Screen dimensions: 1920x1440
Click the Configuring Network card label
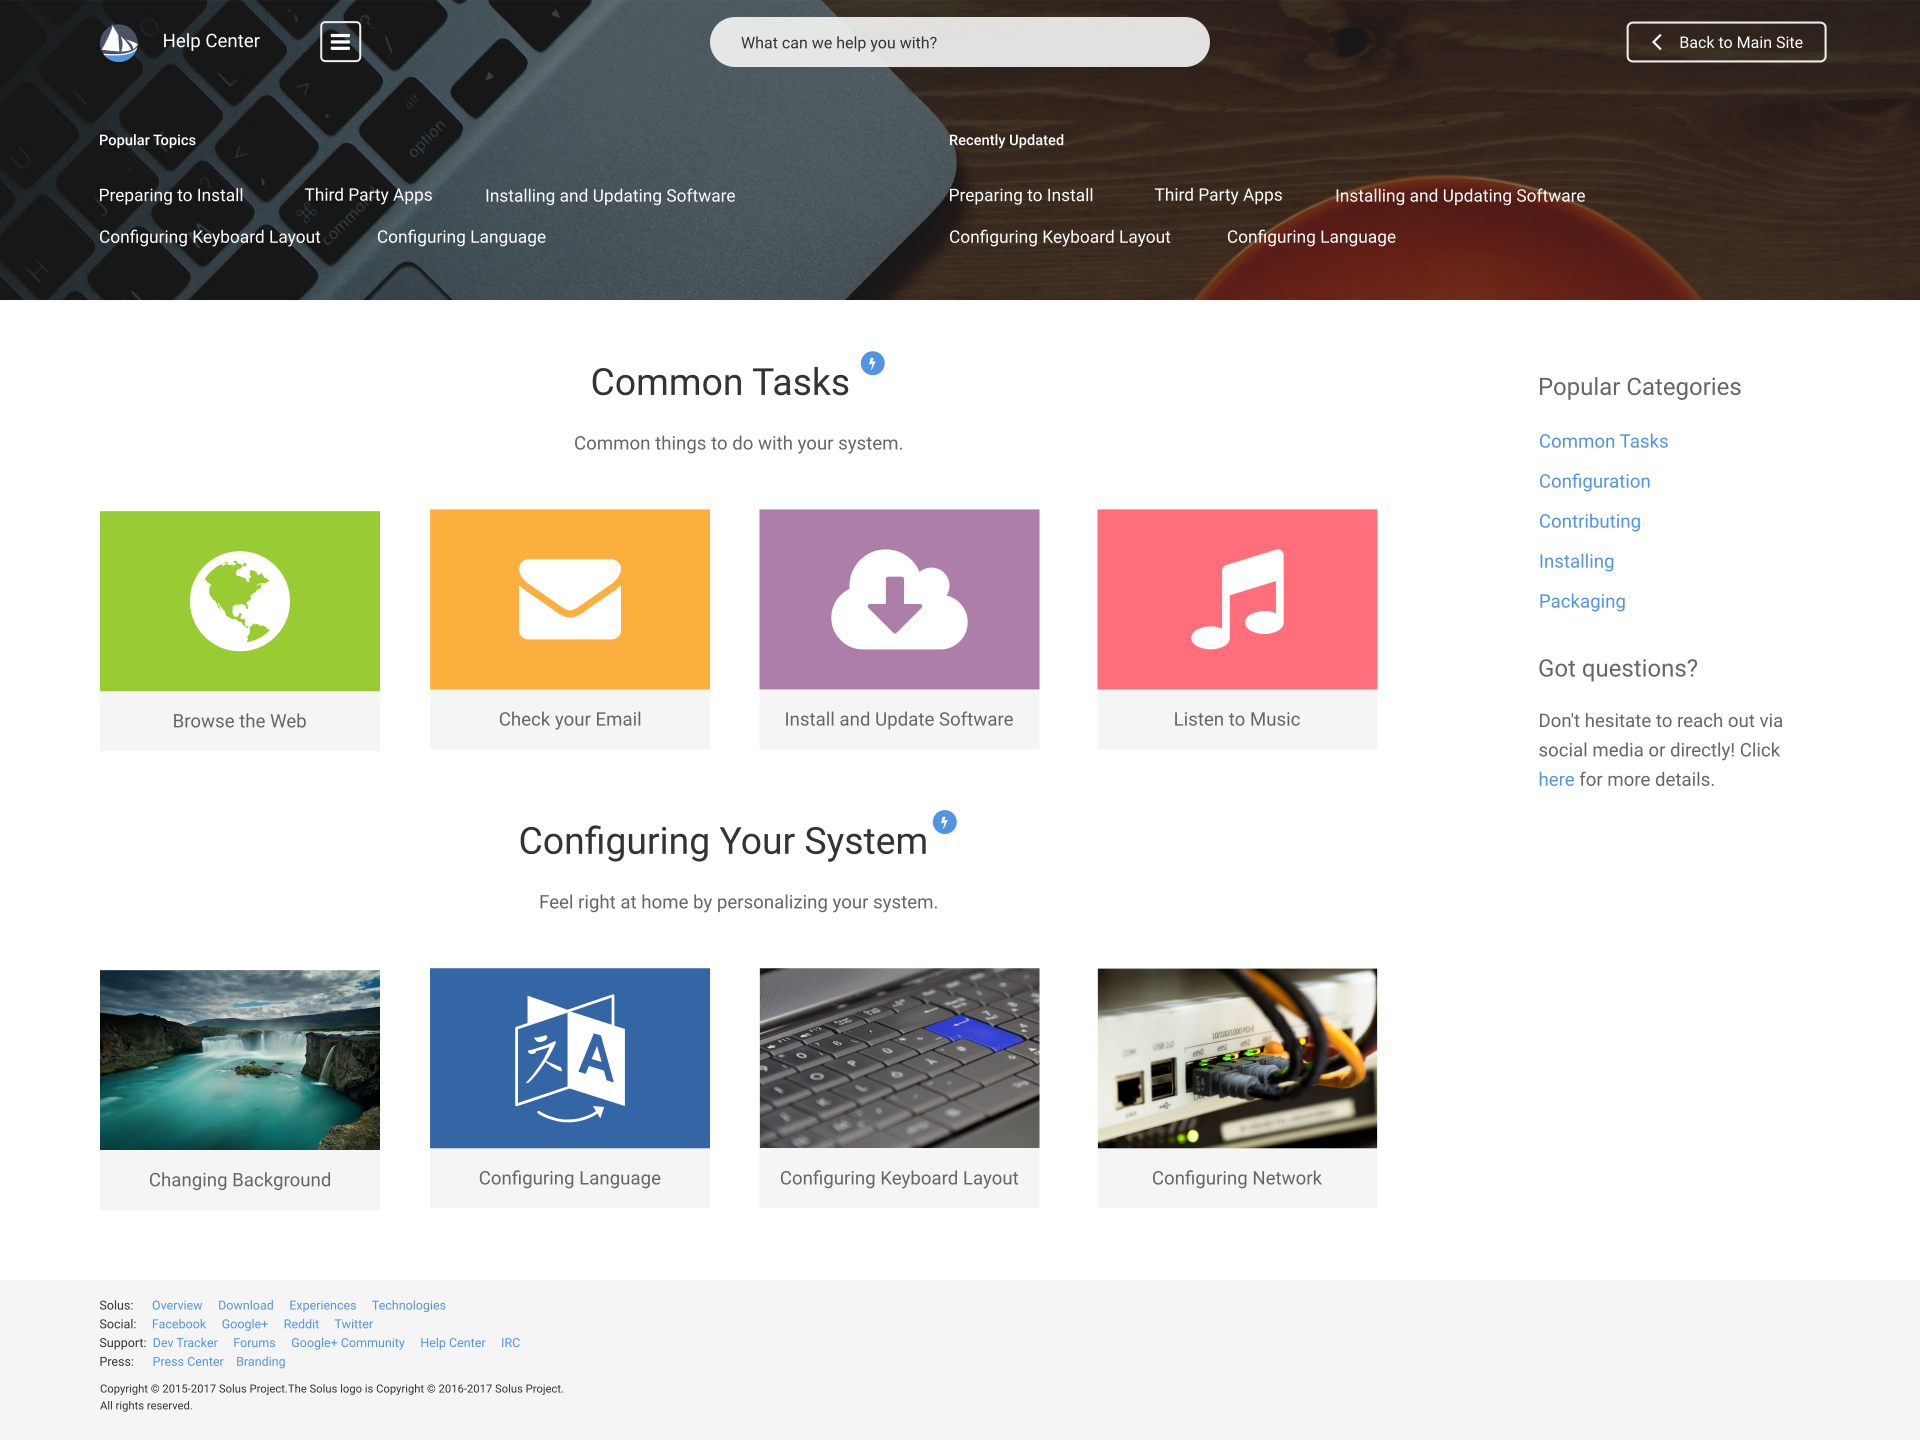[x=1237, y=1178]
